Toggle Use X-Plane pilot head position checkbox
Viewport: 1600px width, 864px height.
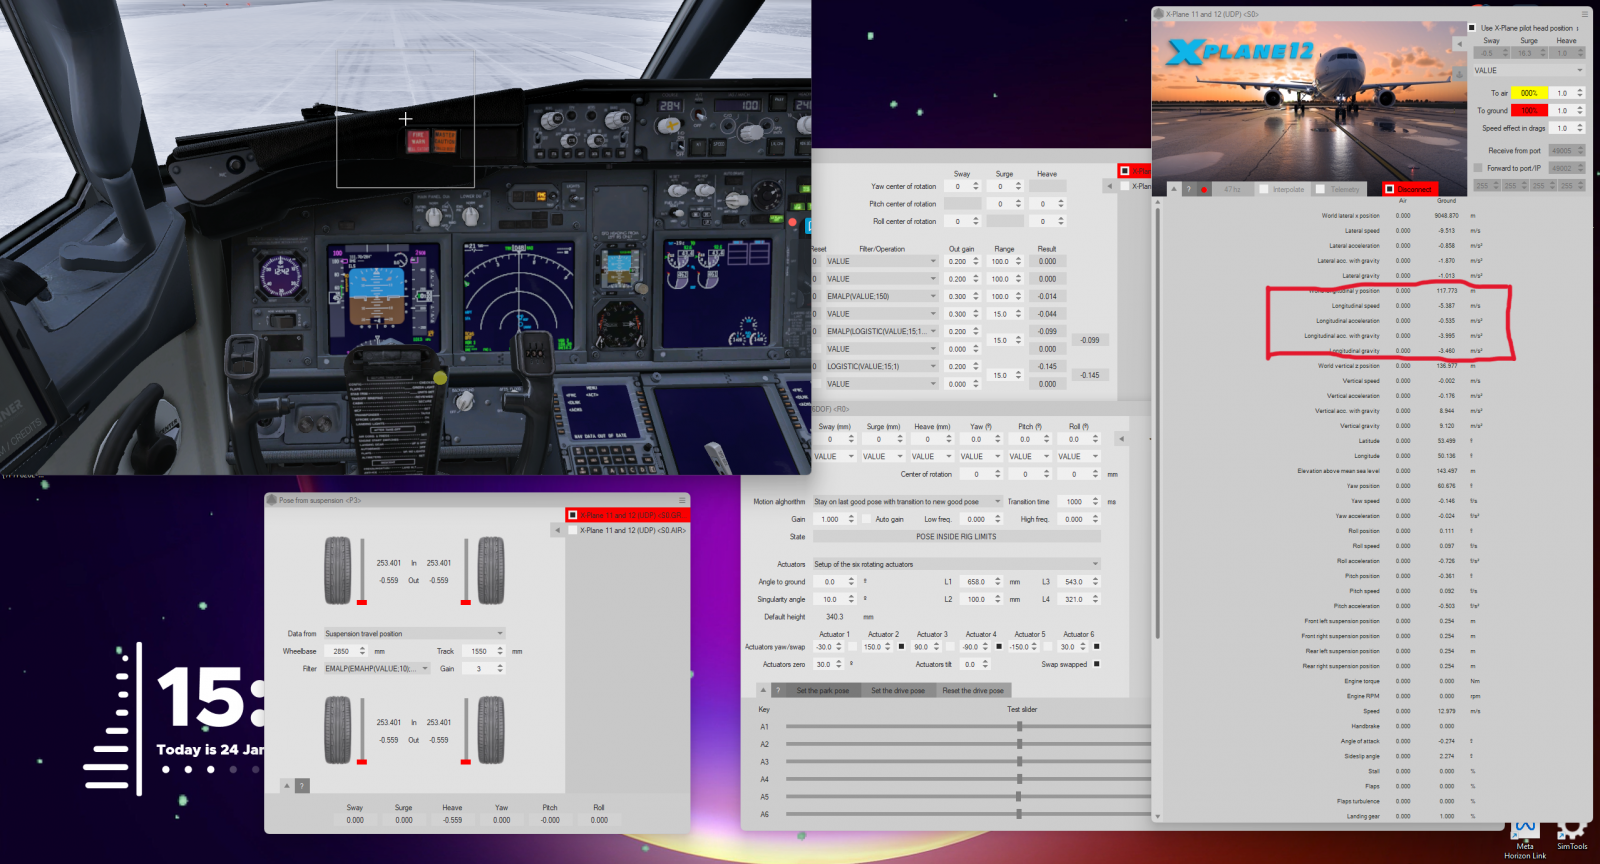1472,28
